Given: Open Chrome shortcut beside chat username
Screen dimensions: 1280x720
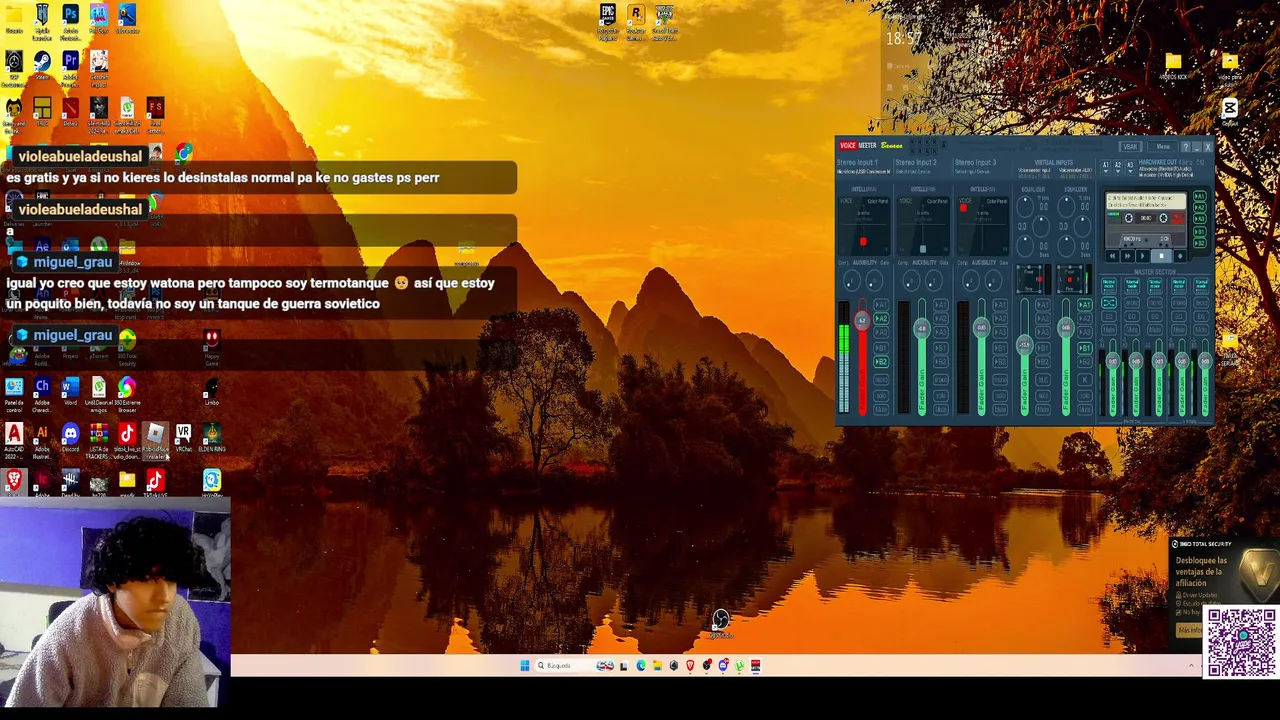Looking at the screenshot, I should point(184,153).
